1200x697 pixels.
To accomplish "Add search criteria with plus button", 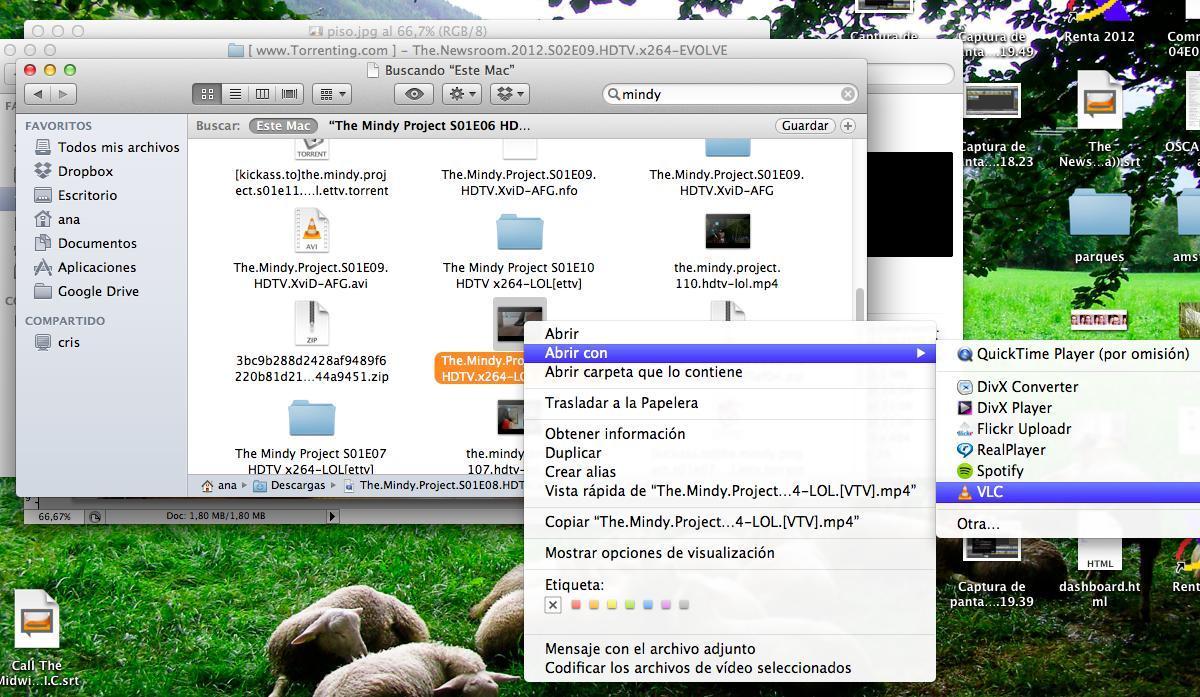I will click(x=848, y=126).
